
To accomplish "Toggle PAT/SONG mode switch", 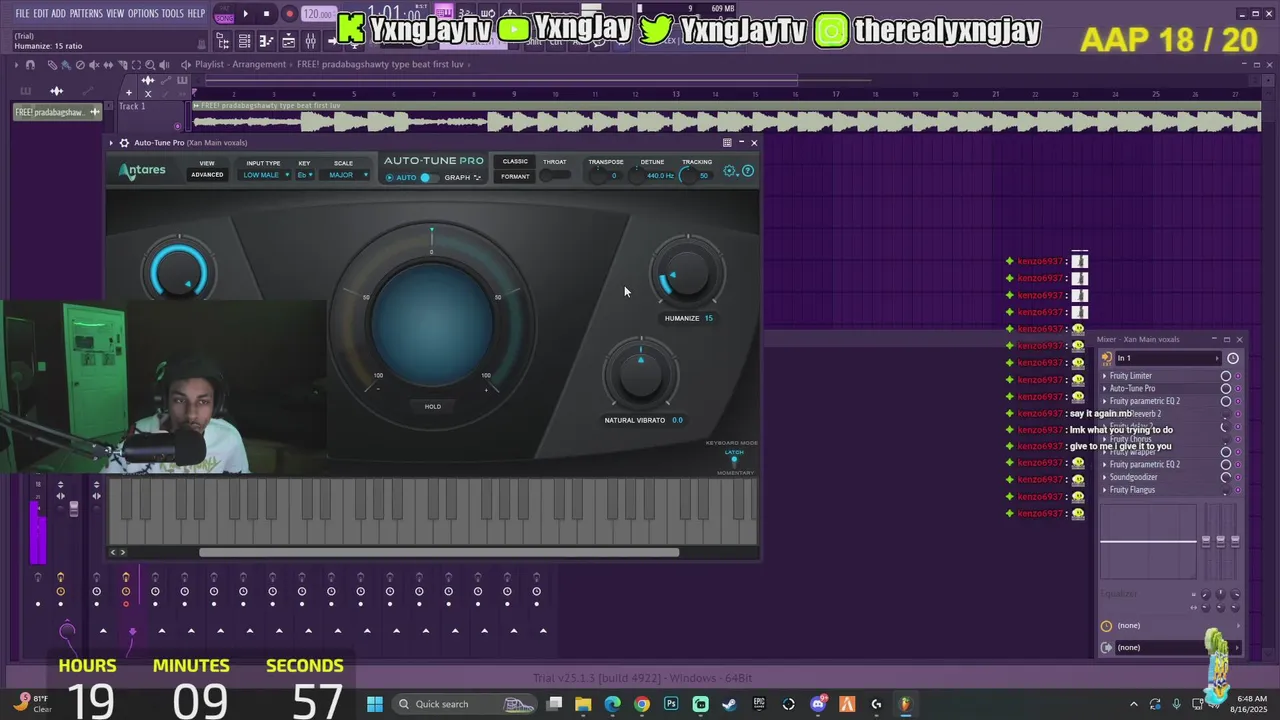I will click(224, 14).
